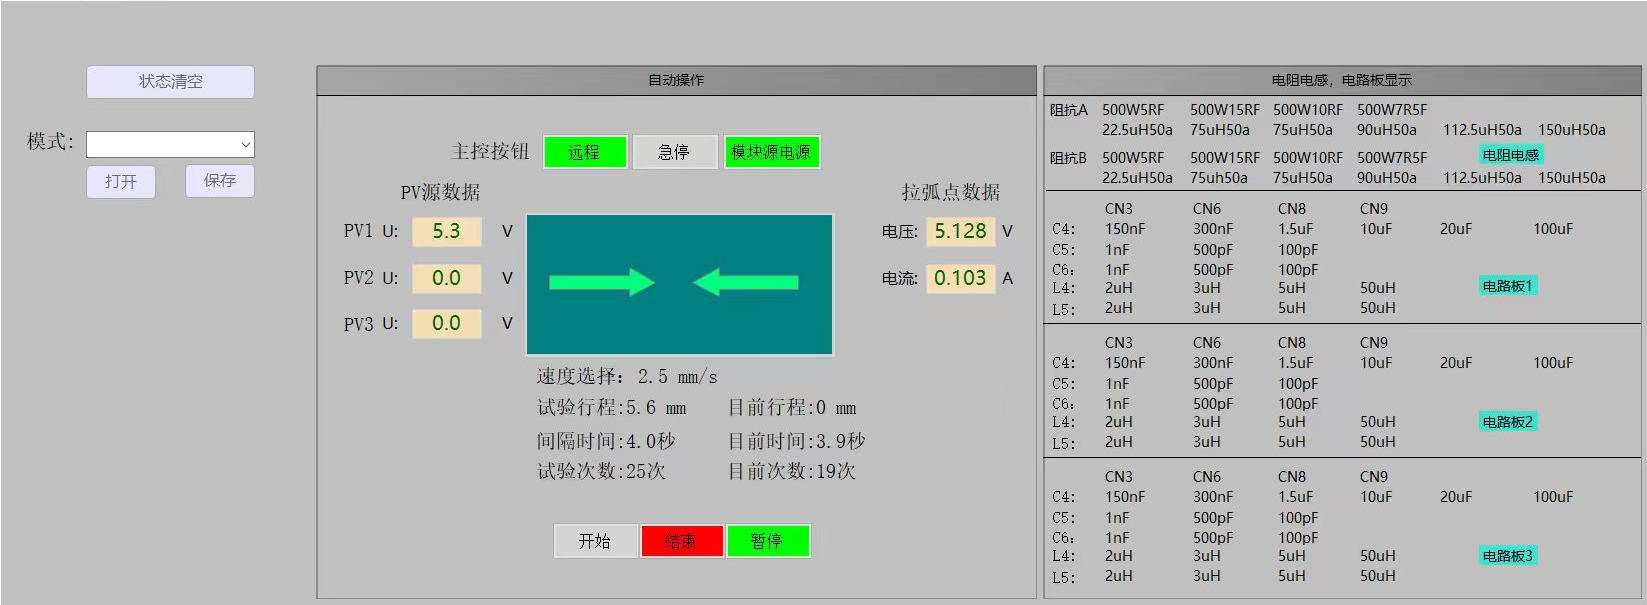Click the left-pointing green arrow
This screenshot has width=1647, height=605.
pyautogui.click(x=746, y=283)
